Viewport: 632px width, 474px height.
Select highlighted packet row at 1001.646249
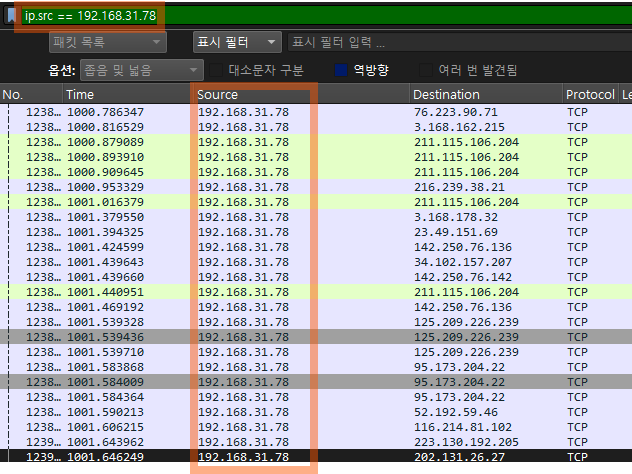(316, 456)
